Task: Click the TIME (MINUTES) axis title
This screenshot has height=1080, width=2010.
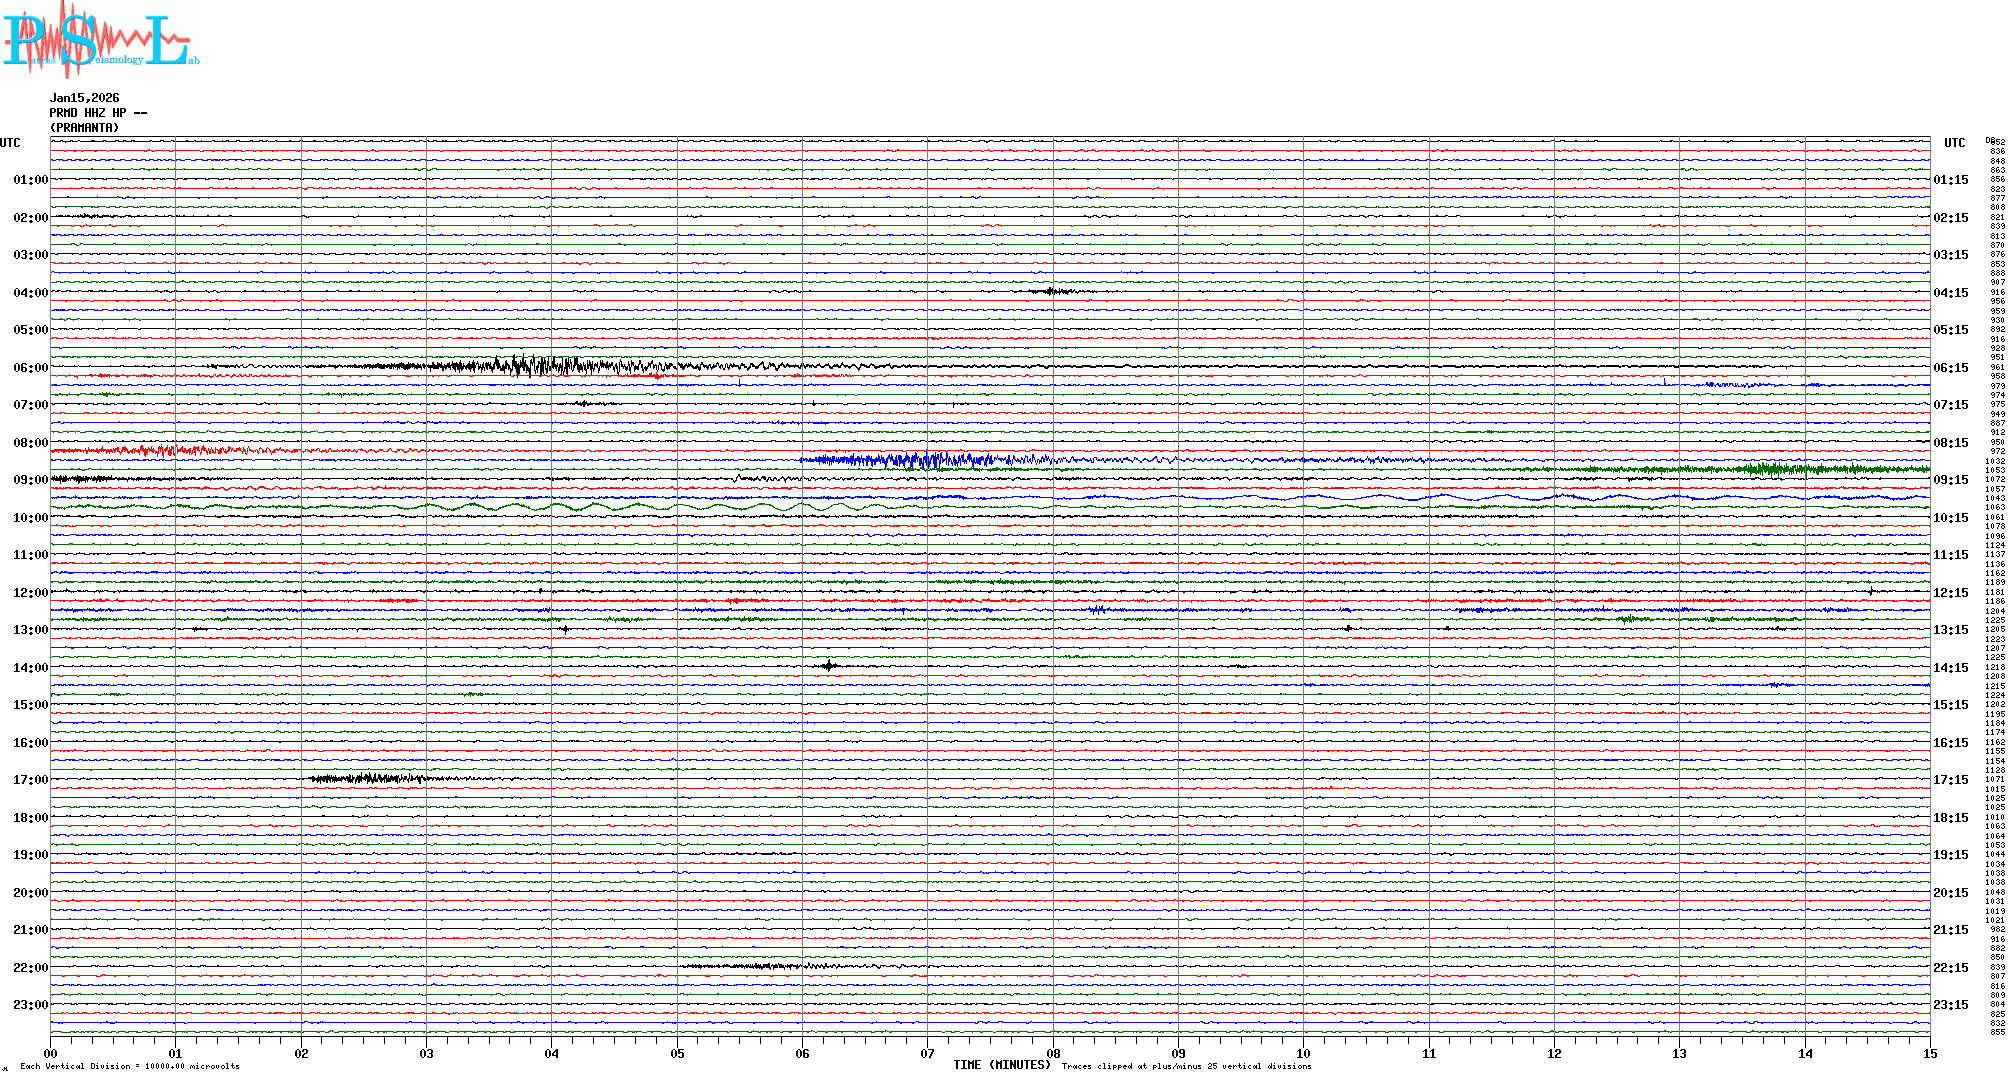Action: [x=1001, y=1065]
